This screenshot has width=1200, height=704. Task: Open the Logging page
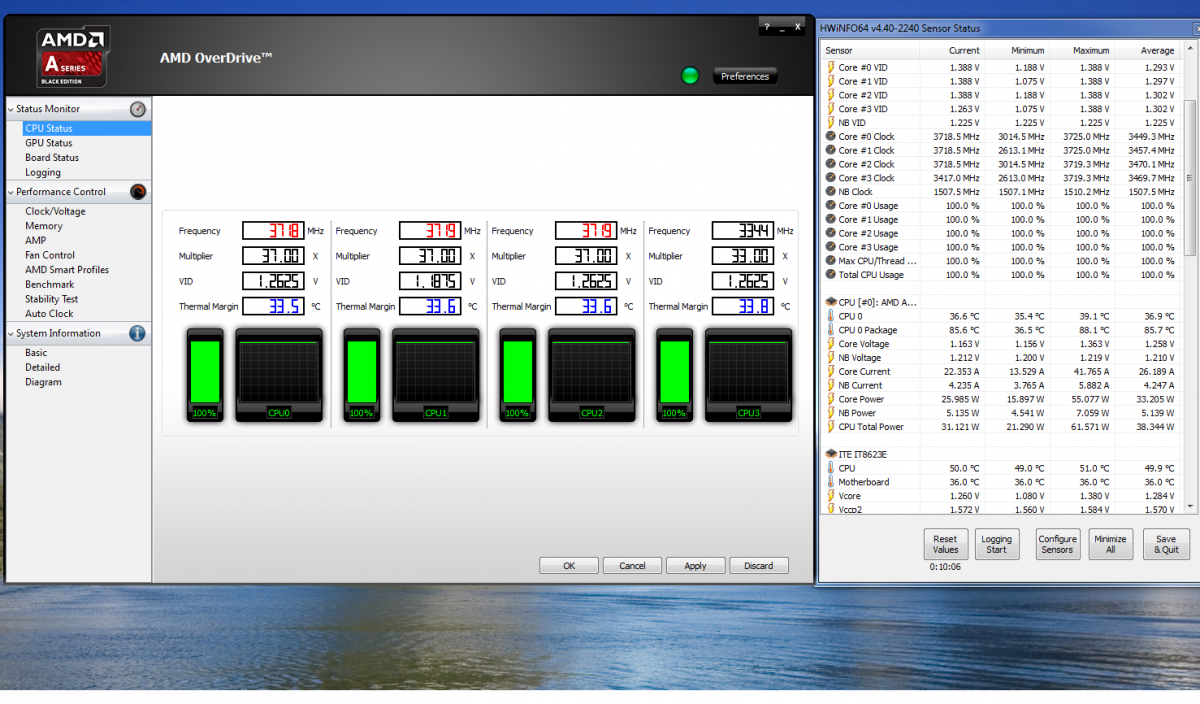[43, 173]
